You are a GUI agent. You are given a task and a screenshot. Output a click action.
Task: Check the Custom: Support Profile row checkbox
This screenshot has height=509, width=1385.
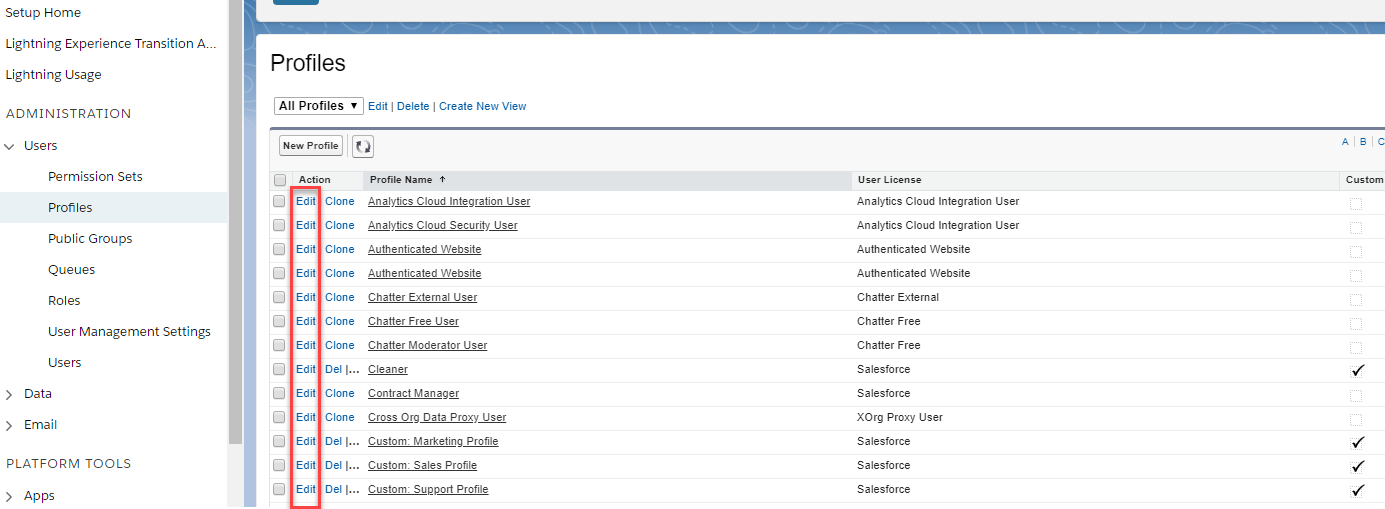pos(279,489)
